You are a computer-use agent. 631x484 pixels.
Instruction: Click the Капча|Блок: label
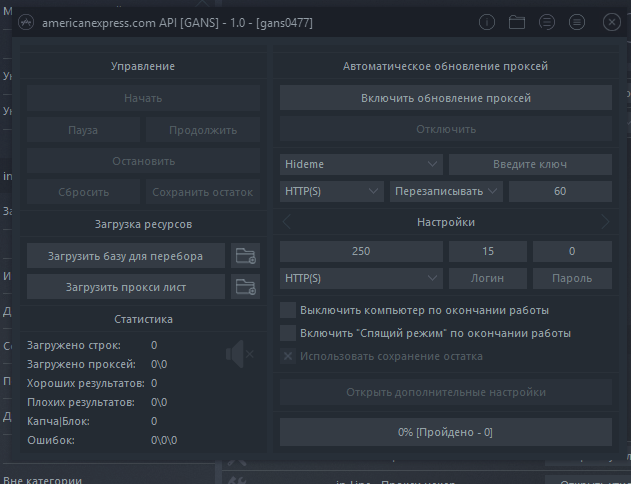click(x=58, y=421)
